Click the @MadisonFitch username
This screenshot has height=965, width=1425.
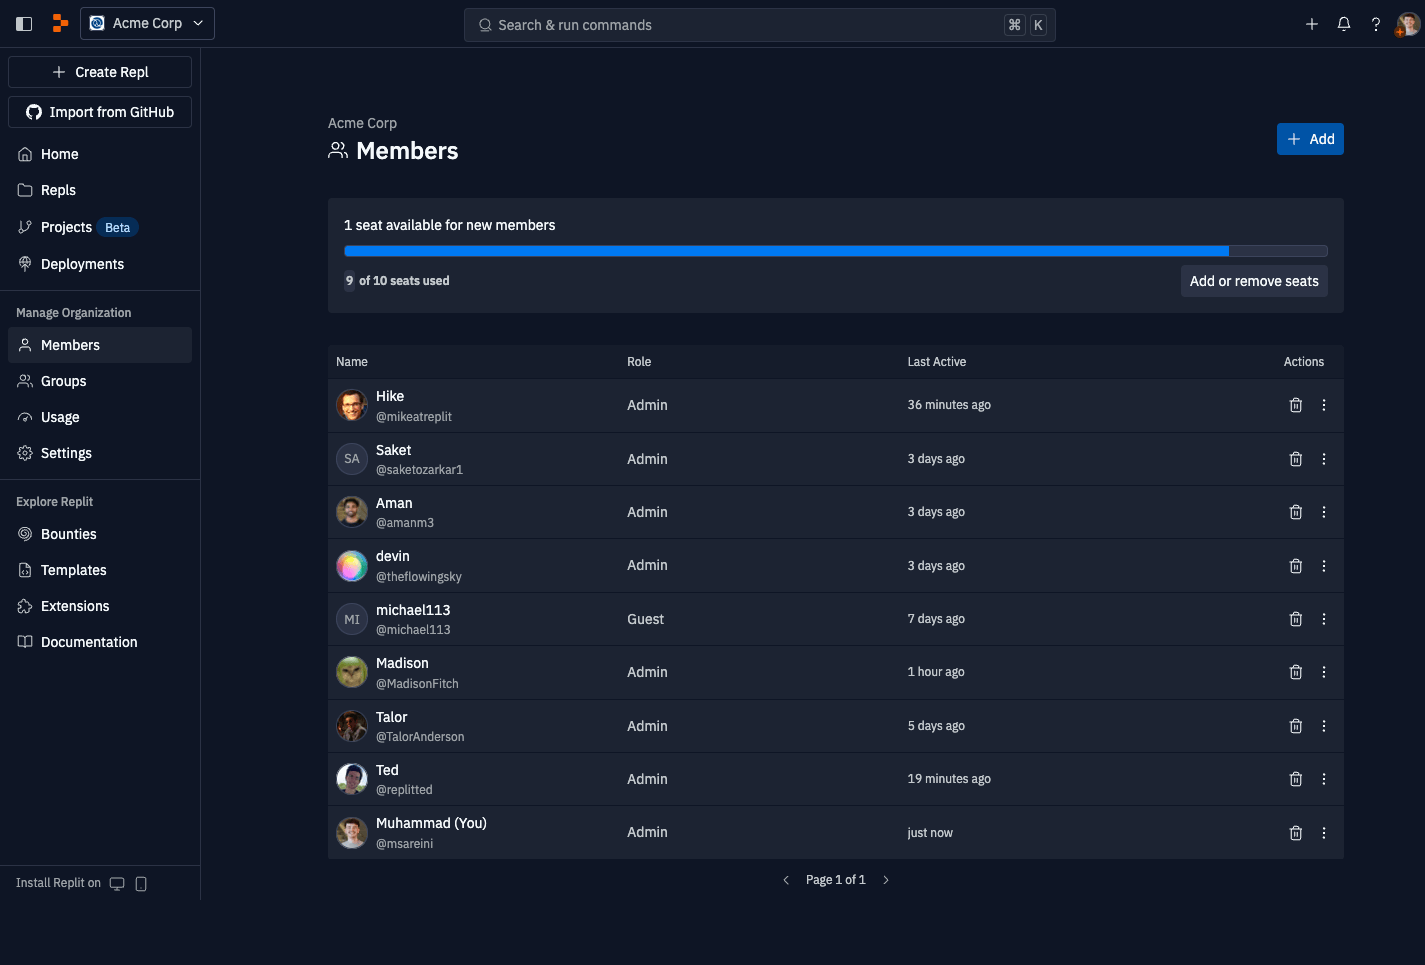coord(417,684)
